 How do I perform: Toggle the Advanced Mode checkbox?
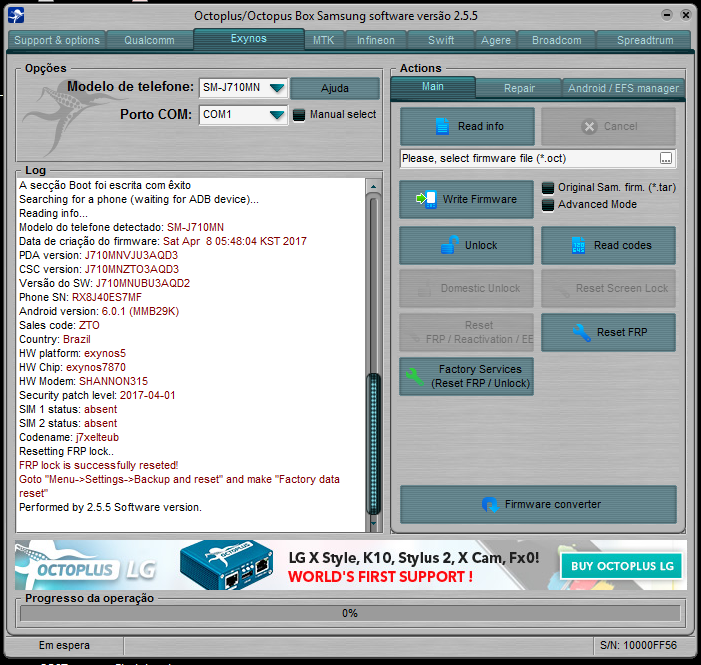point(548,205)
